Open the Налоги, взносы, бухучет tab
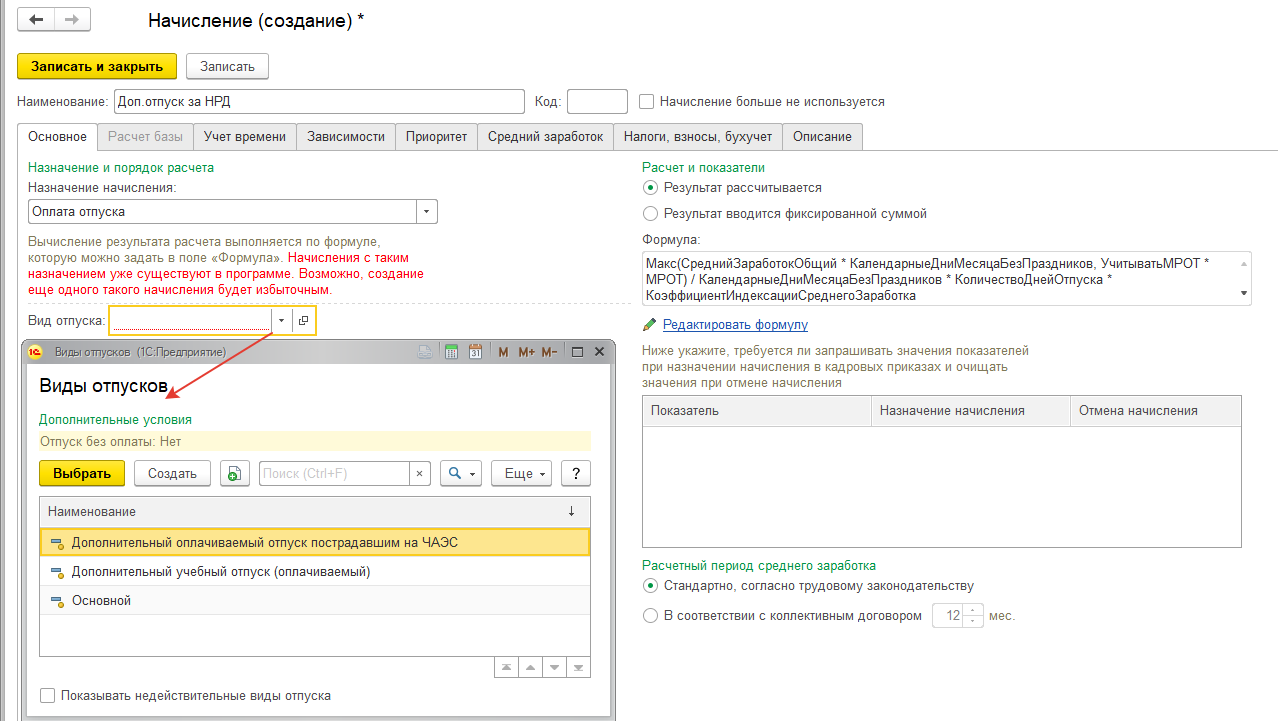The height and width of the screenshot is (721, 1278). pyautogui.click(x=698, y=137)
